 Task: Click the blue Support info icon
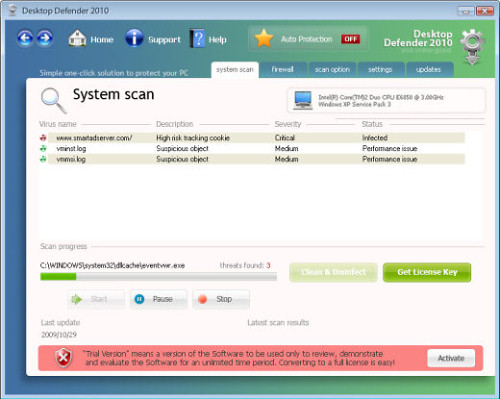[x=134, y=38]
